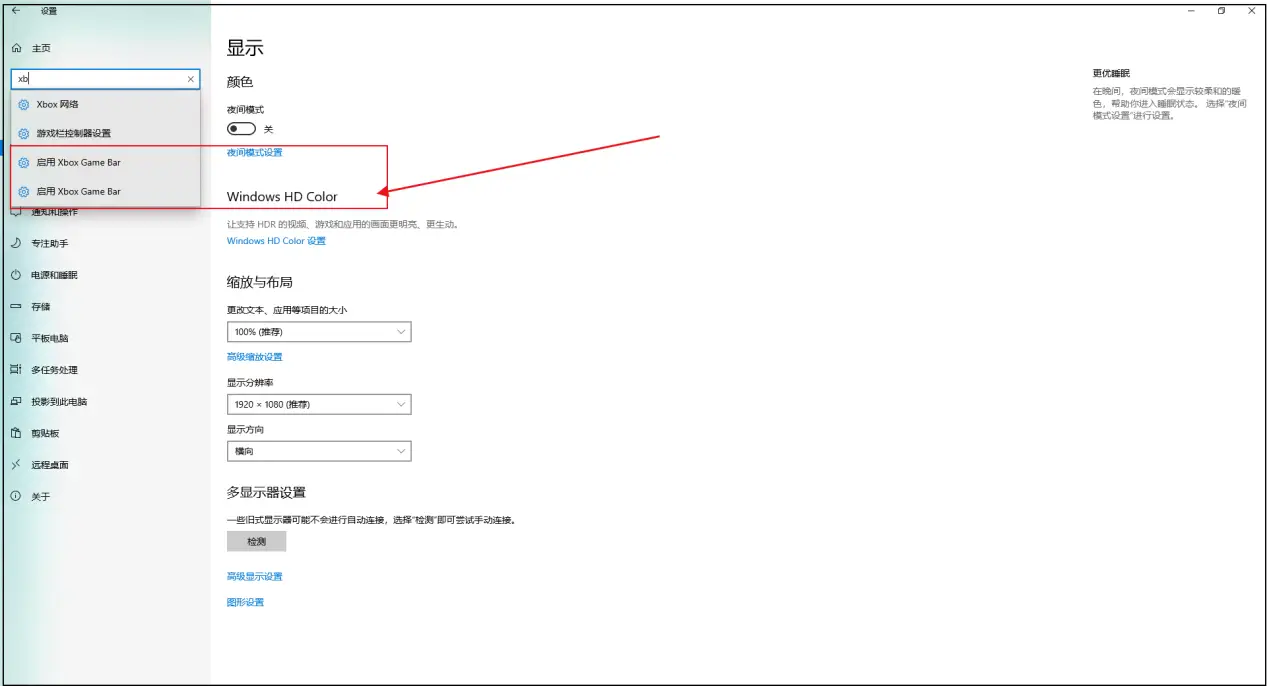This screenshot has width=1267, height=686.
Task: Open the 主页 home page
Action: tap(30, 48)
